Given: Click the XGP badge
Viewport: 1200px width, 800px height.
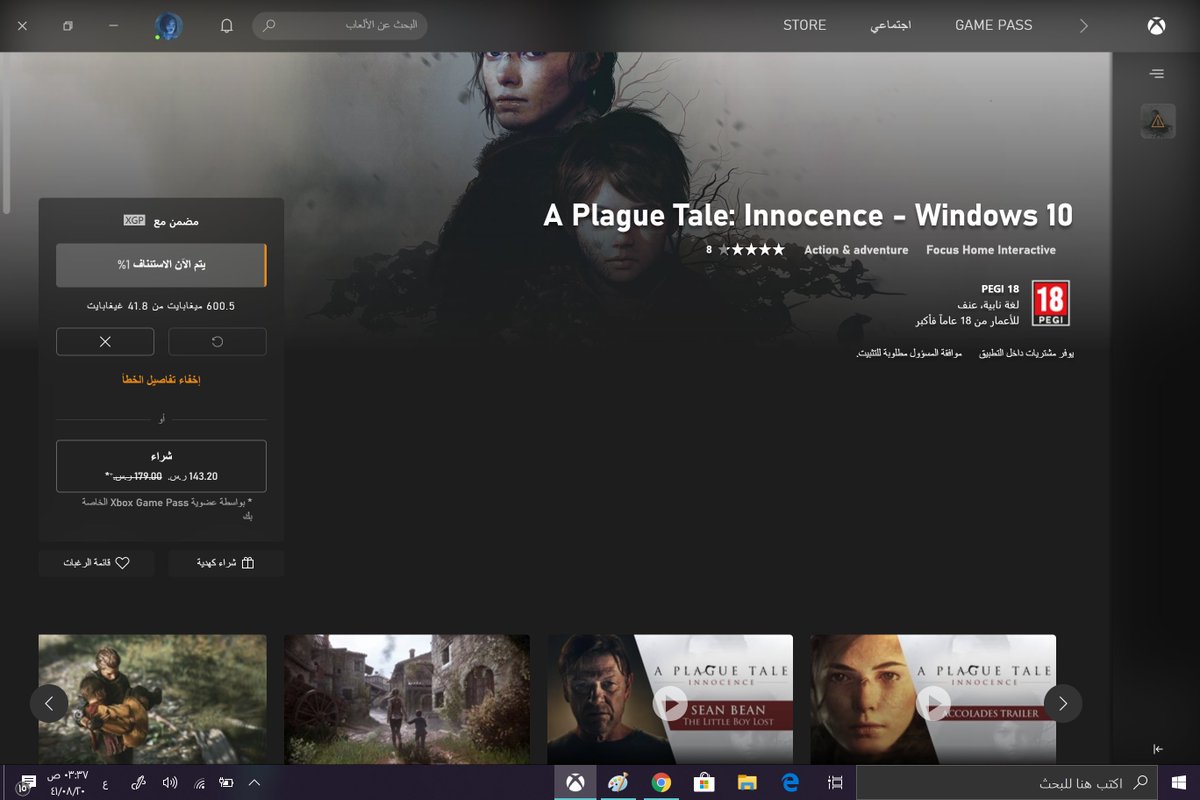Looking at the screenshot, I should [134, 220].
